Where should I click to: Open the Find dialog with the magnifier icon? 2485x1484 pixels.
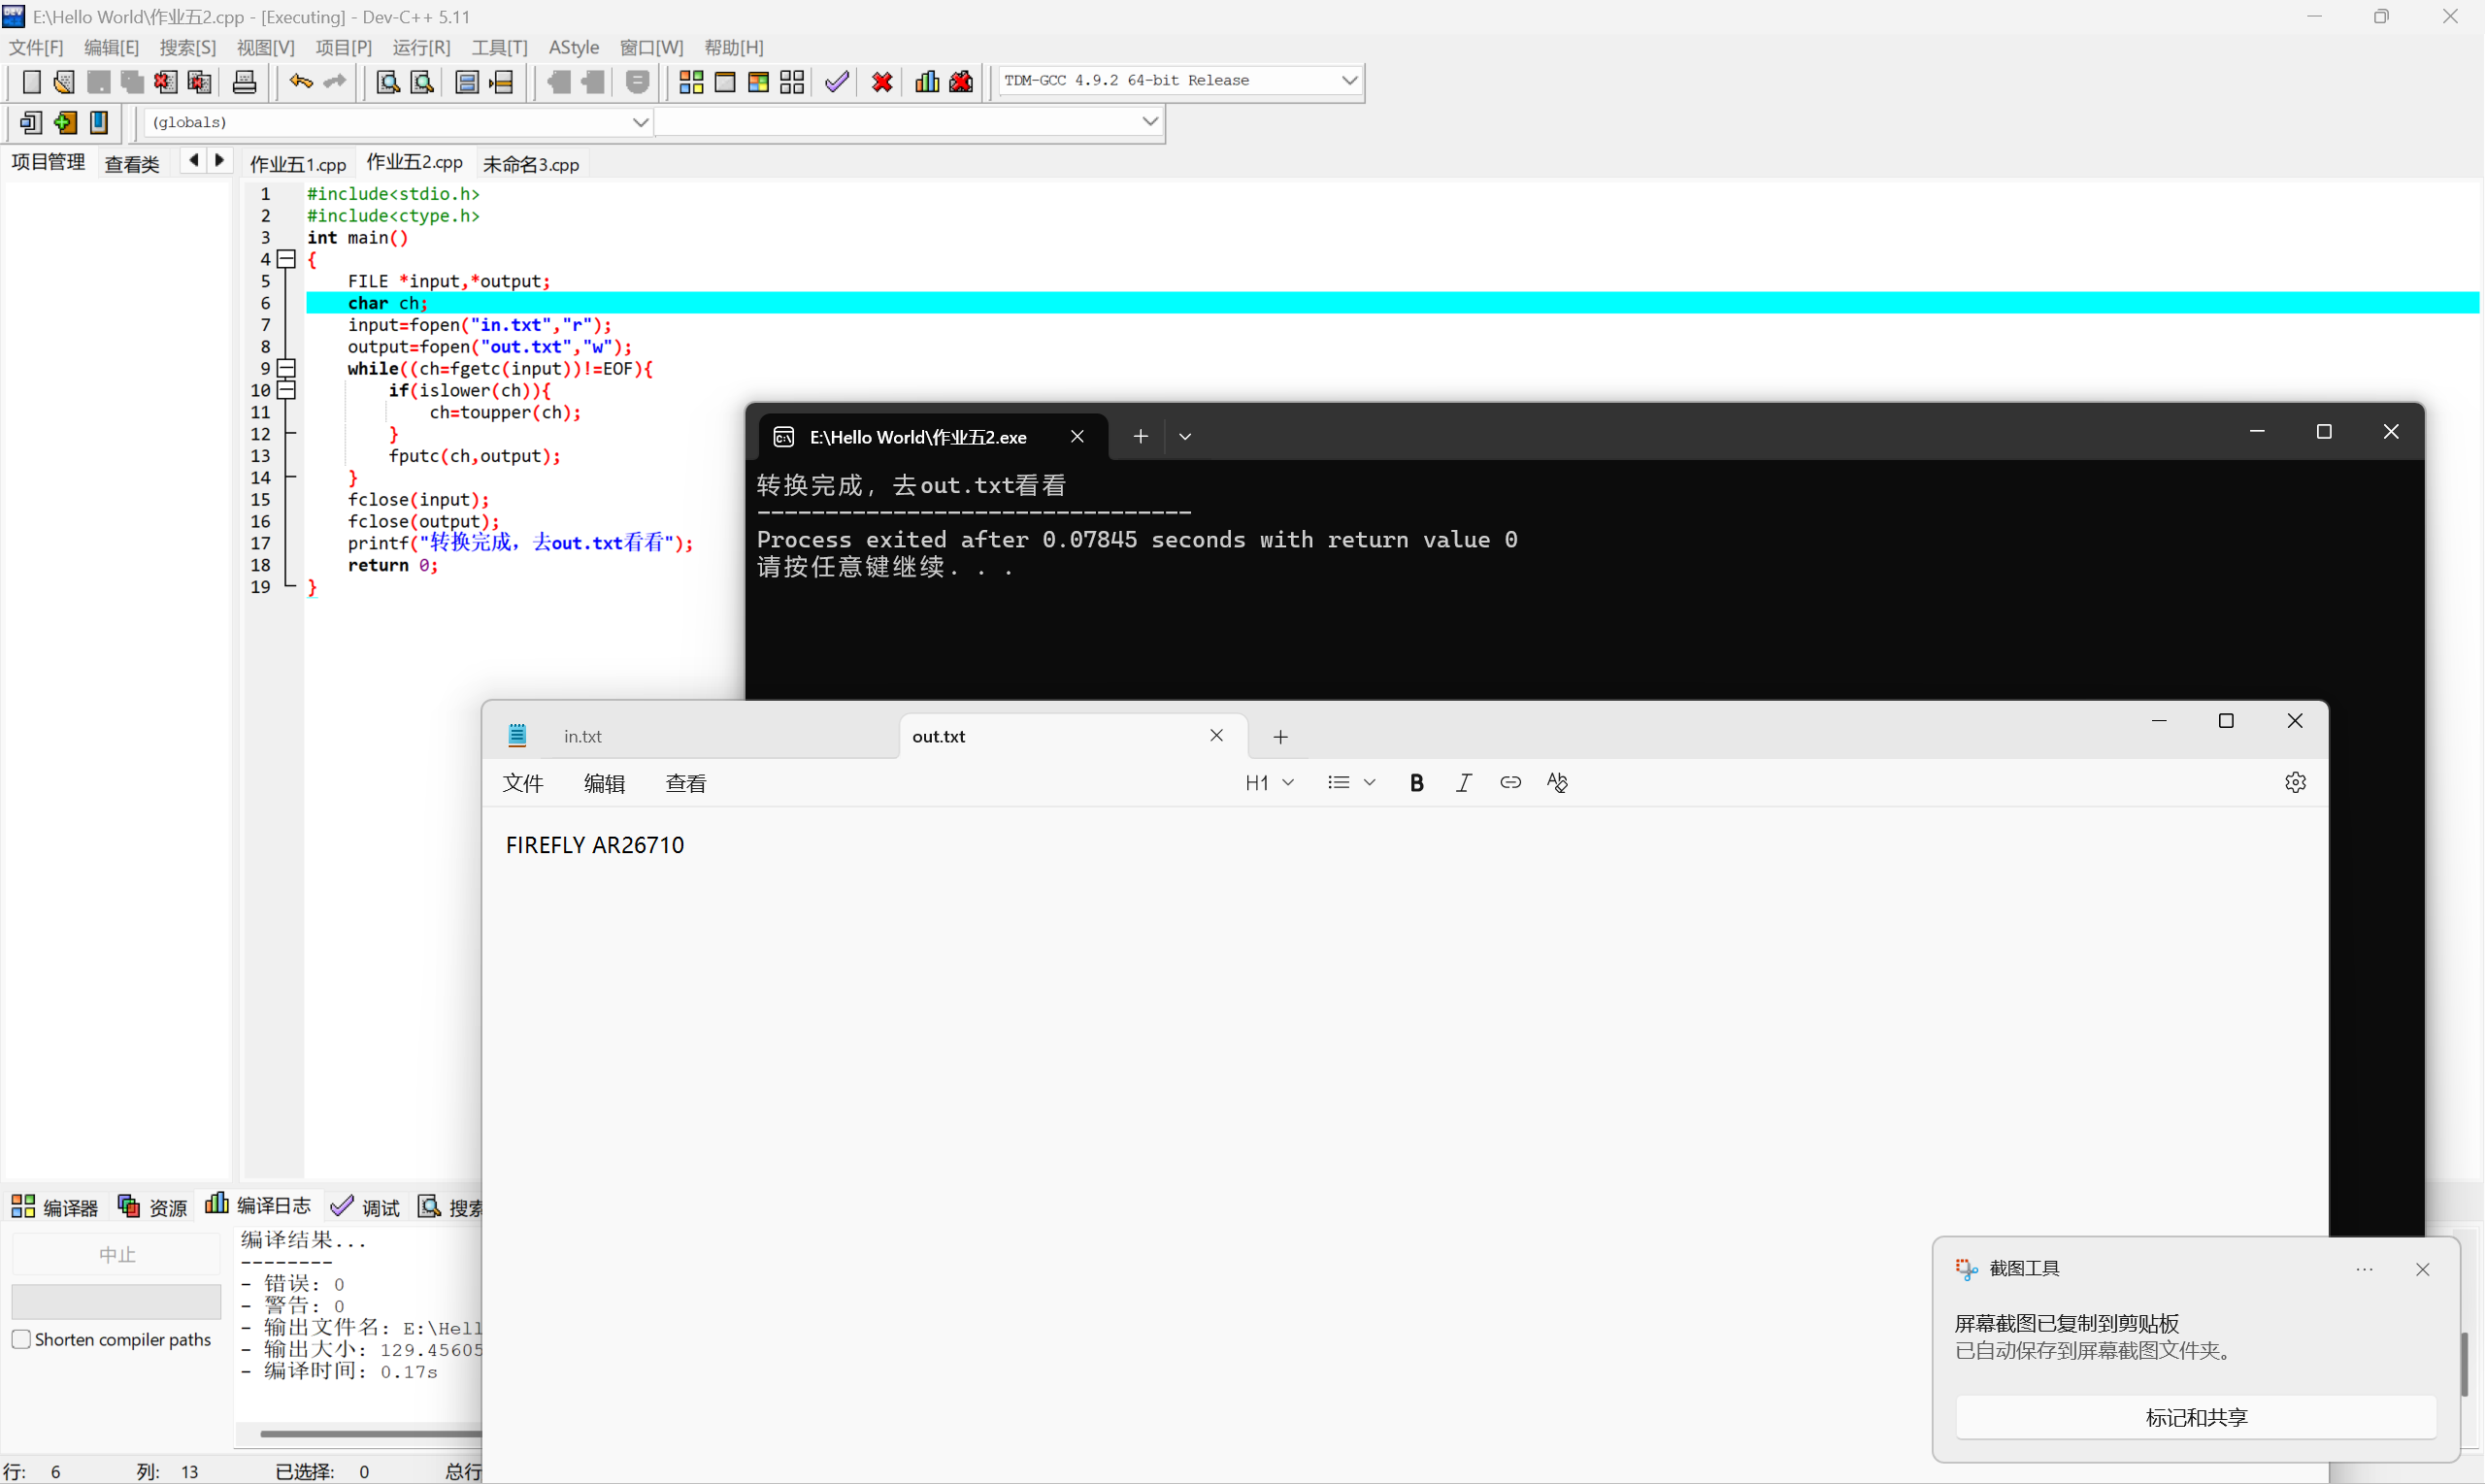[387, 82]
